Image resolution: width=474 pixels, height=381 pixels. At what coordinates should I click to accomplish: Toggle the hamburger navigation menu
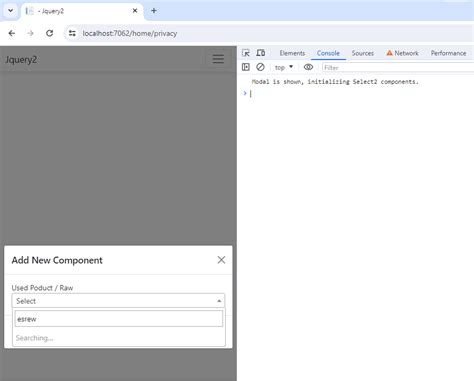tap(218, 59)
